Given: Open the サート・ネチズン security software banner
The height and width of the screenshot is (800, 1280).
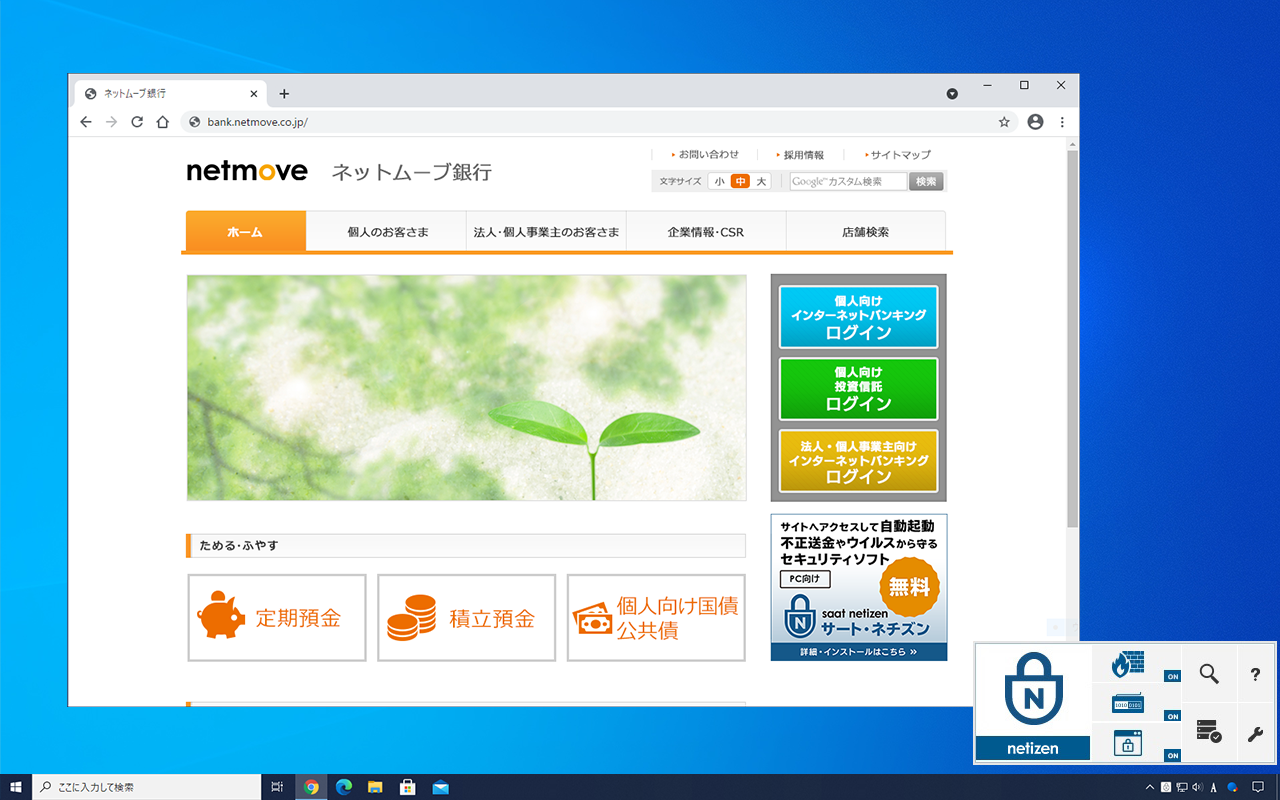Looking at the screenshot, I should tap(858, 587).
